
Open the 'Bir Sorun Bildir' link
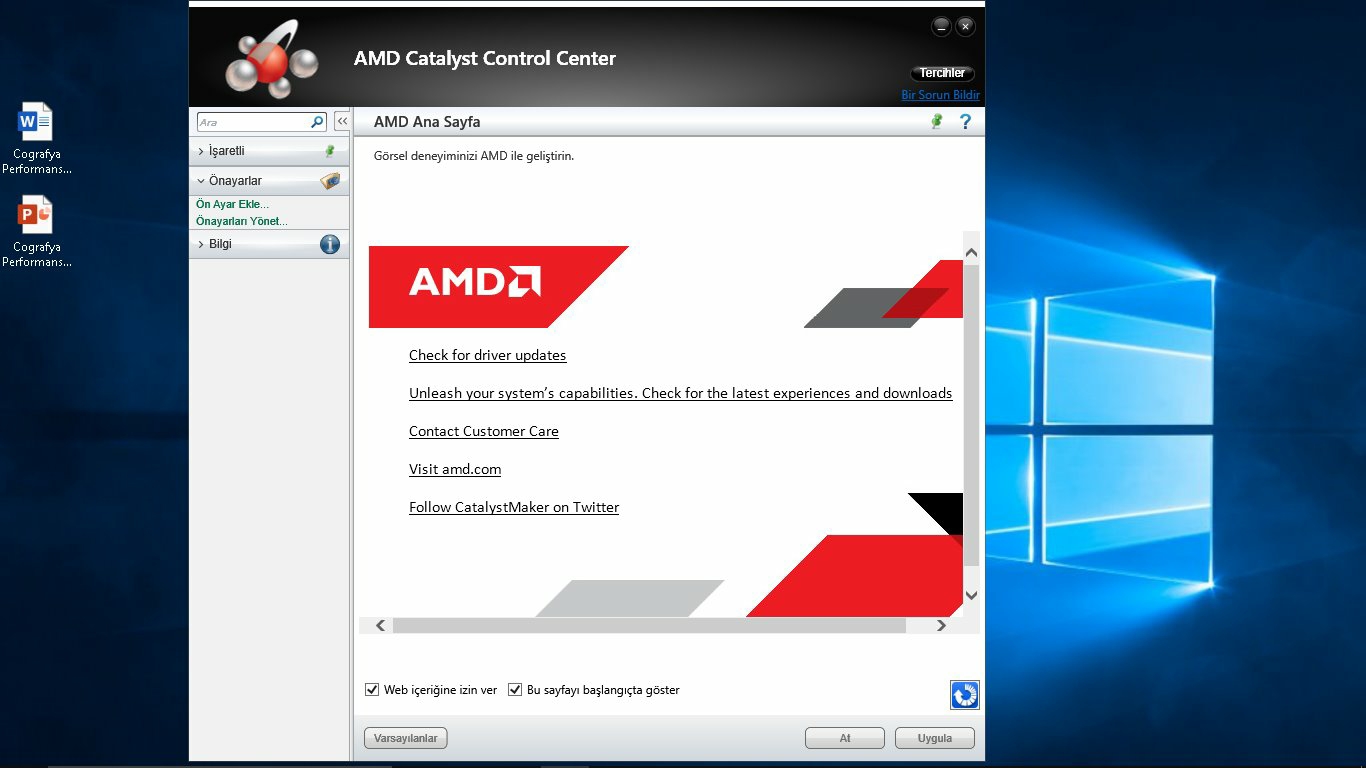tap(940, 95)
